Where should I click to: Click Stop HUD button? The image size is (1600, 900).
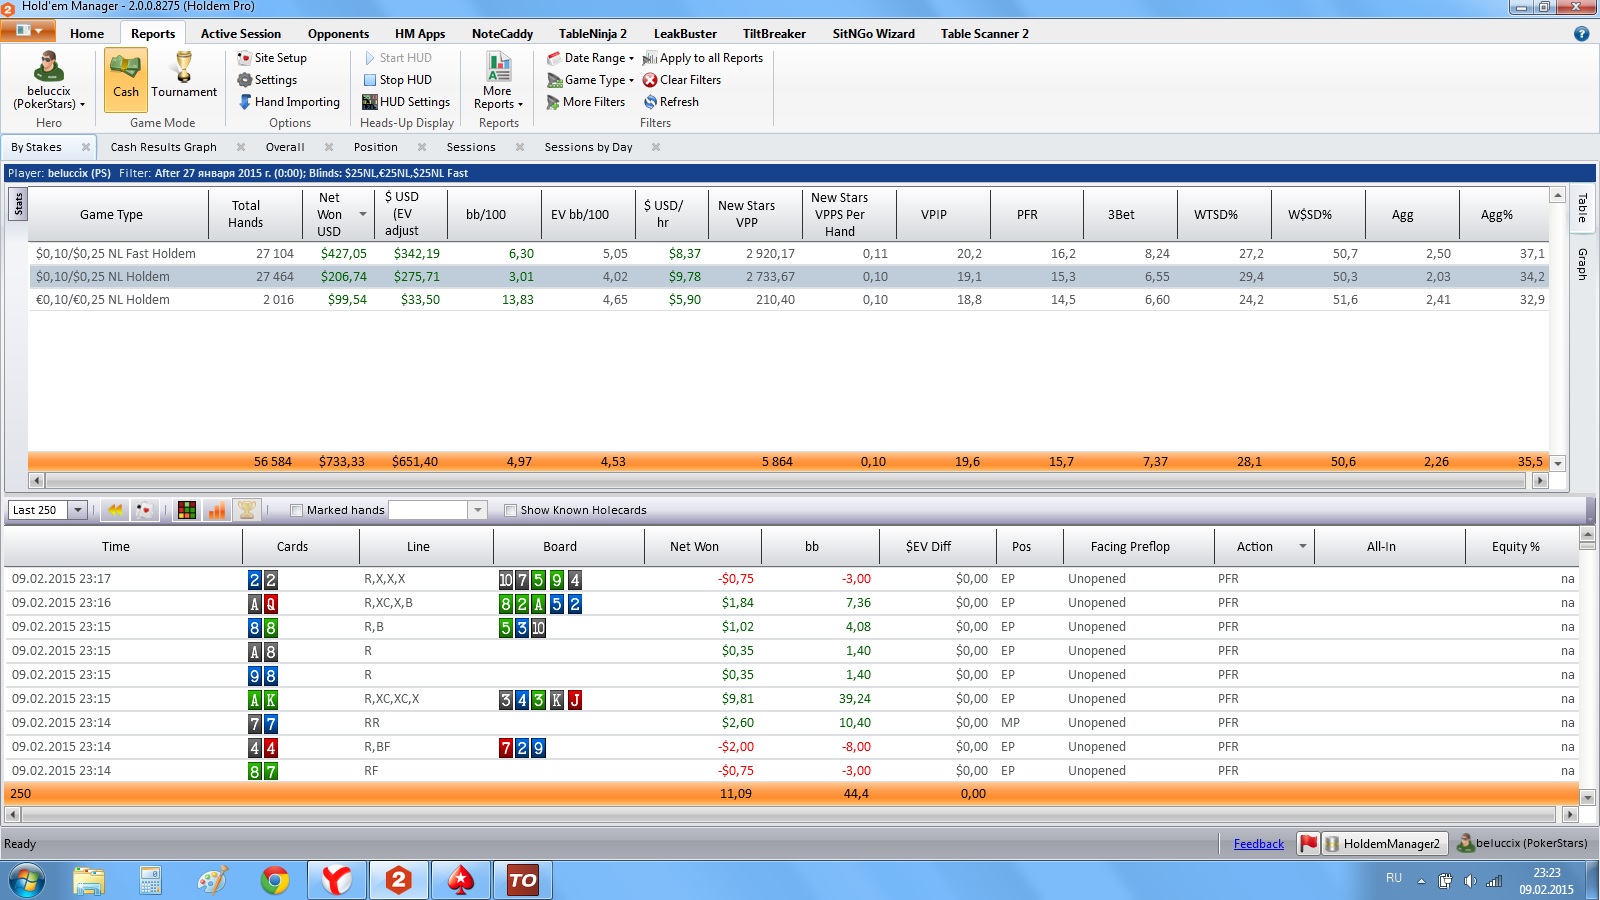(x=398, y=80)
